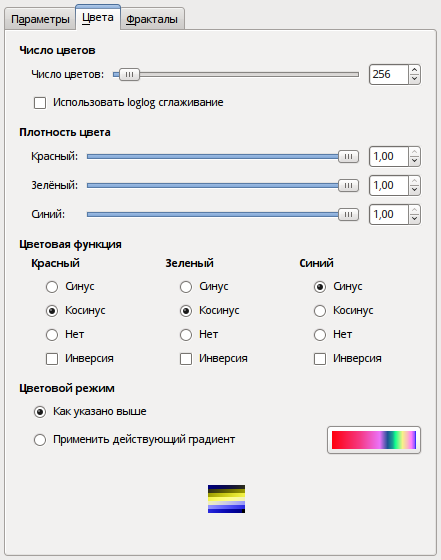Increase Число цветов with up arrow

(x=414, y=70)
